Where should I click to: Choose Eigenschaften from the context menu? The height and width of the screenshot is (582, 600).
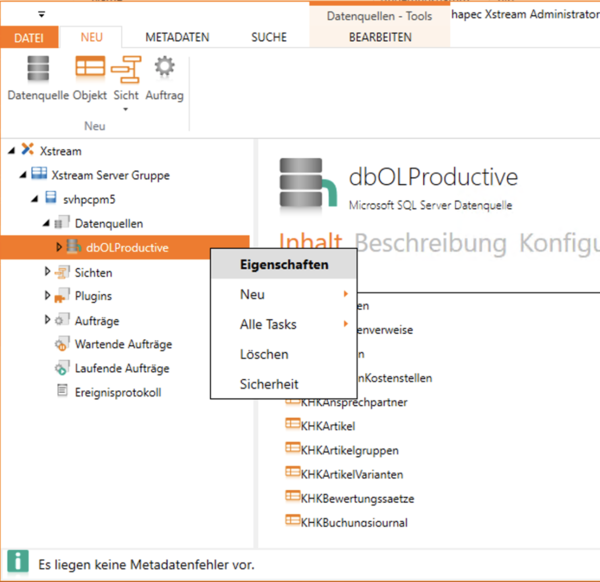pos(284,265)
